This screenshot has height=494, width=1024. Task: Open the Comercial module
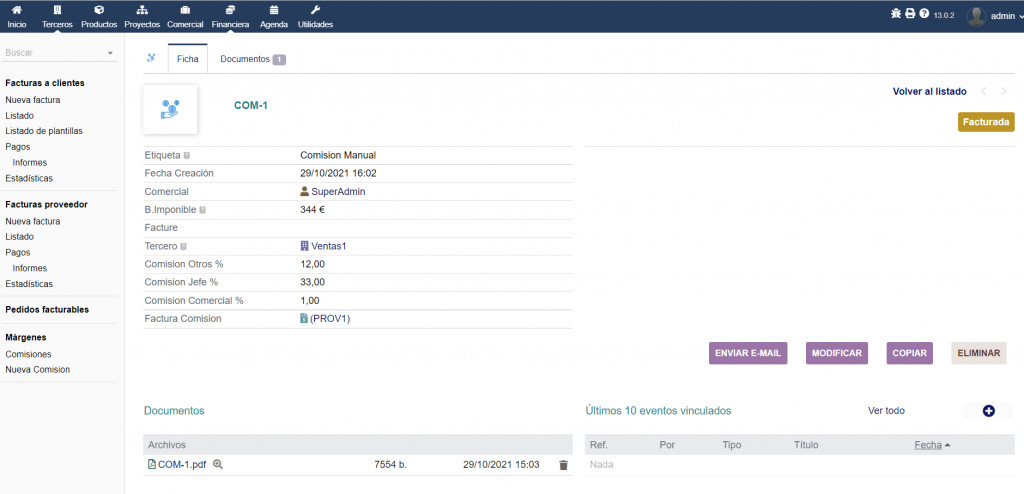click(x=185, y=17)
